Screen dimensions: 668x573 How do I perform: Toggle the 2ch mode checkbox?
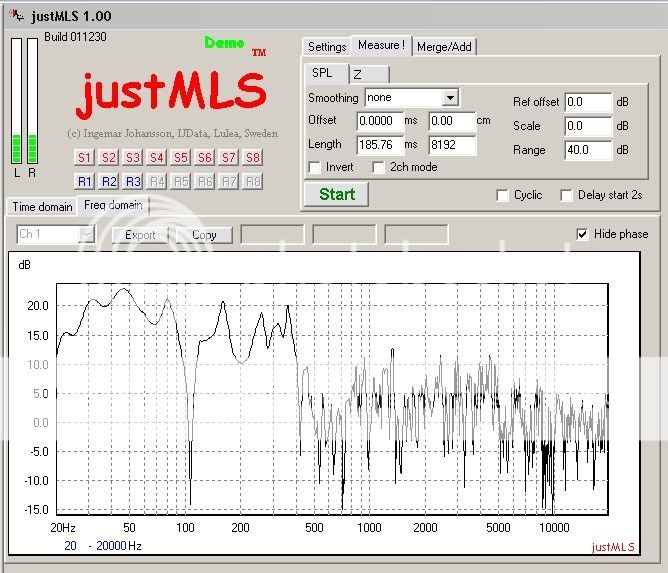(x=379, y=167)
